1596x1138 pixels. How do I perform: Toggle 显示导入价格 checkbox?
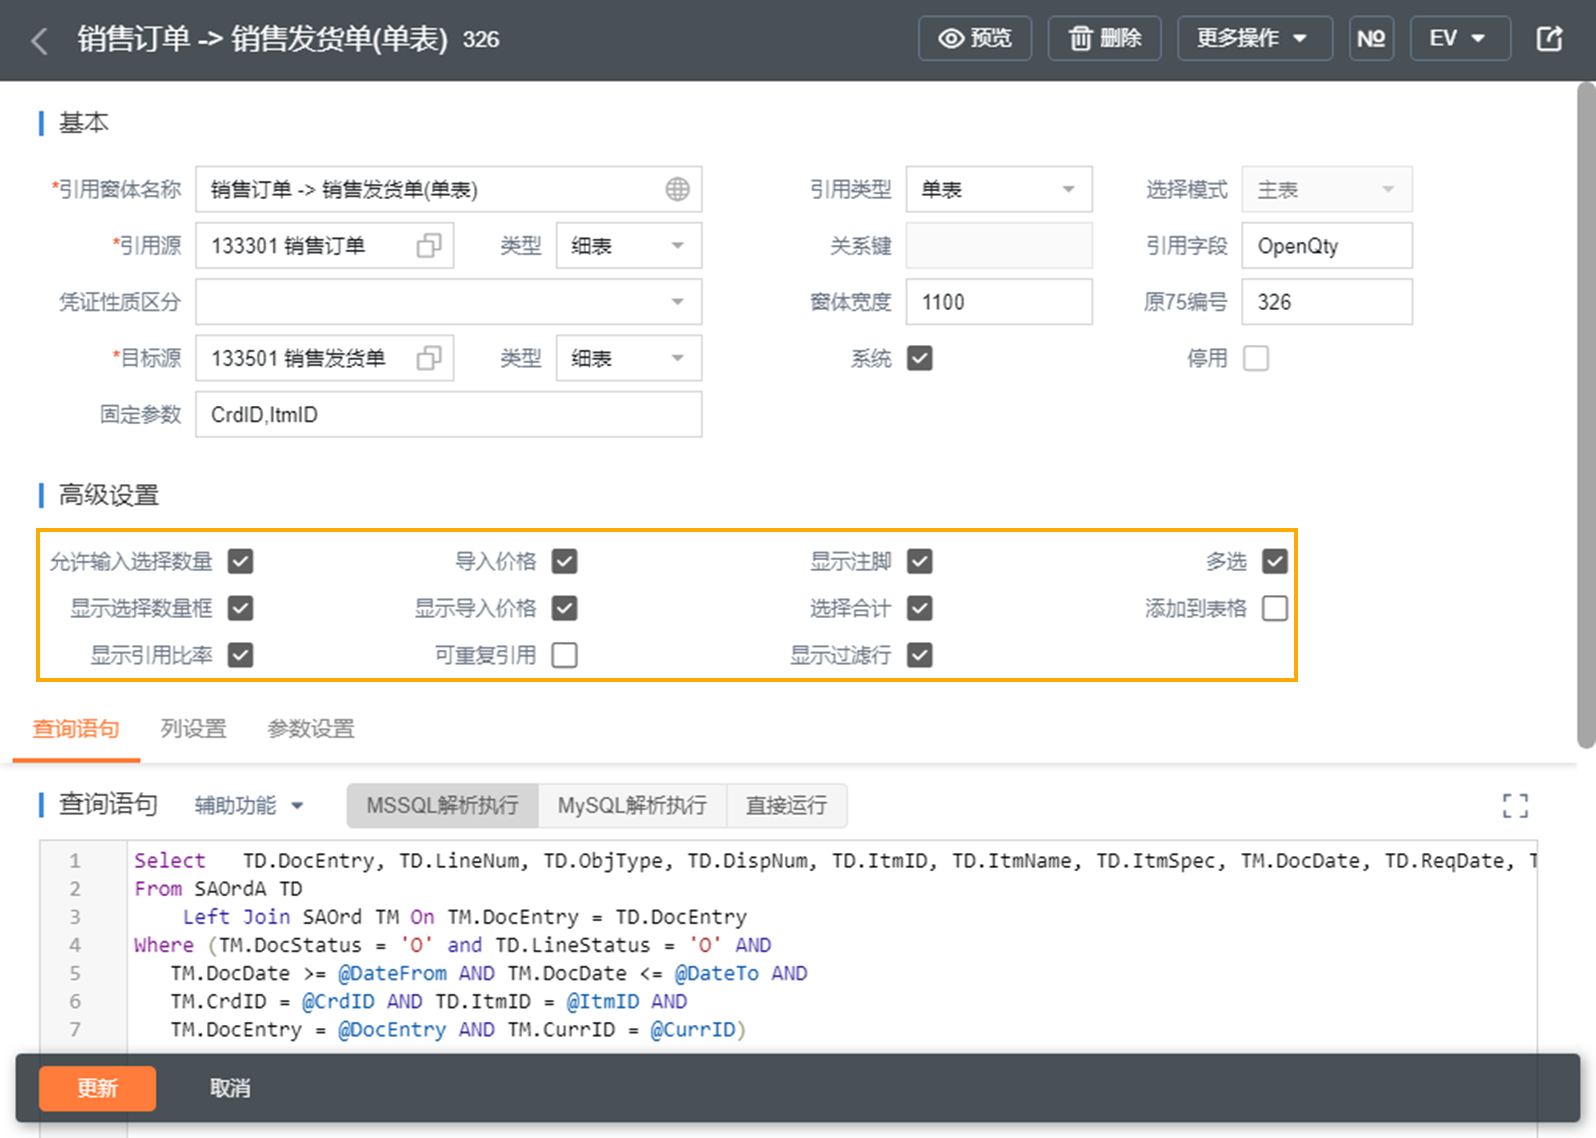[x=565, y=608]
